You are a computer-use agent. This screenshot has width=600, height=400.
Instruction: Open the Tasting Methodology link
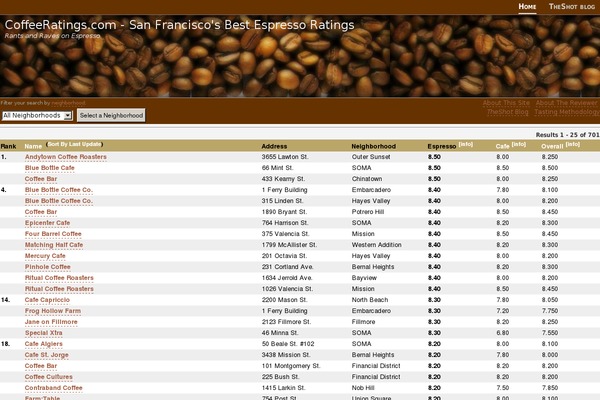click(567, 112)
